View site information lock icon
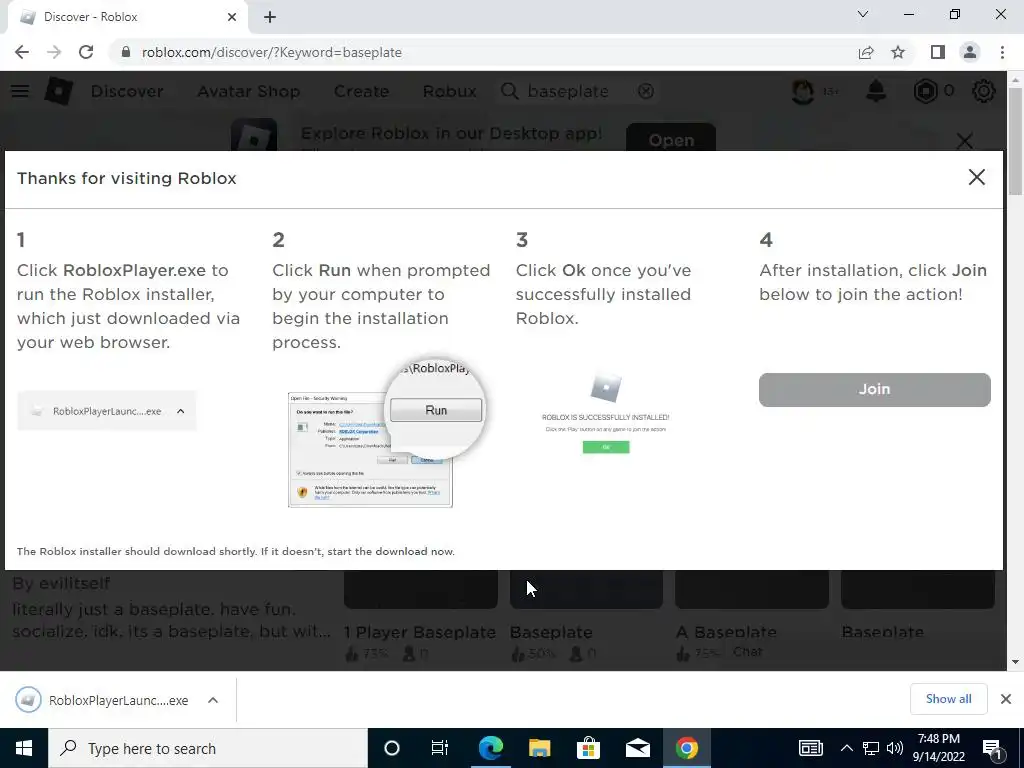 (126, 52)
